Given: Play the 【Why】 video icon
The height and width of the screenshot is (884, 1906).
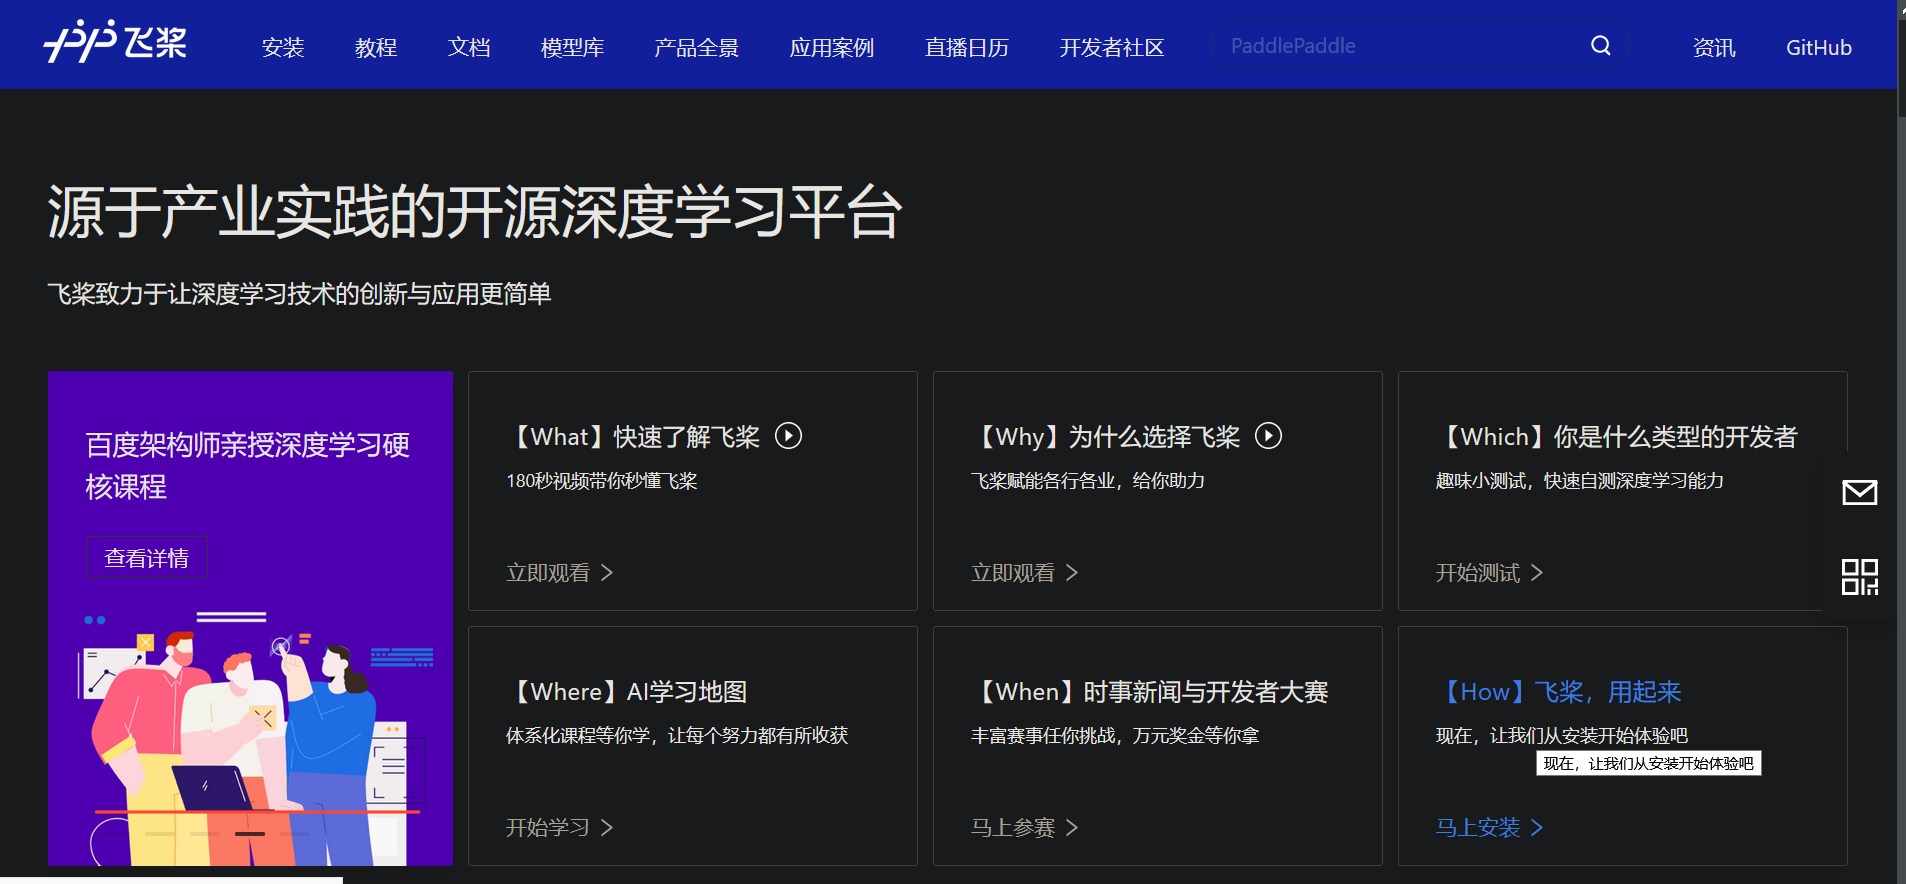Looking at the screenshot, I should (1268, 436).
